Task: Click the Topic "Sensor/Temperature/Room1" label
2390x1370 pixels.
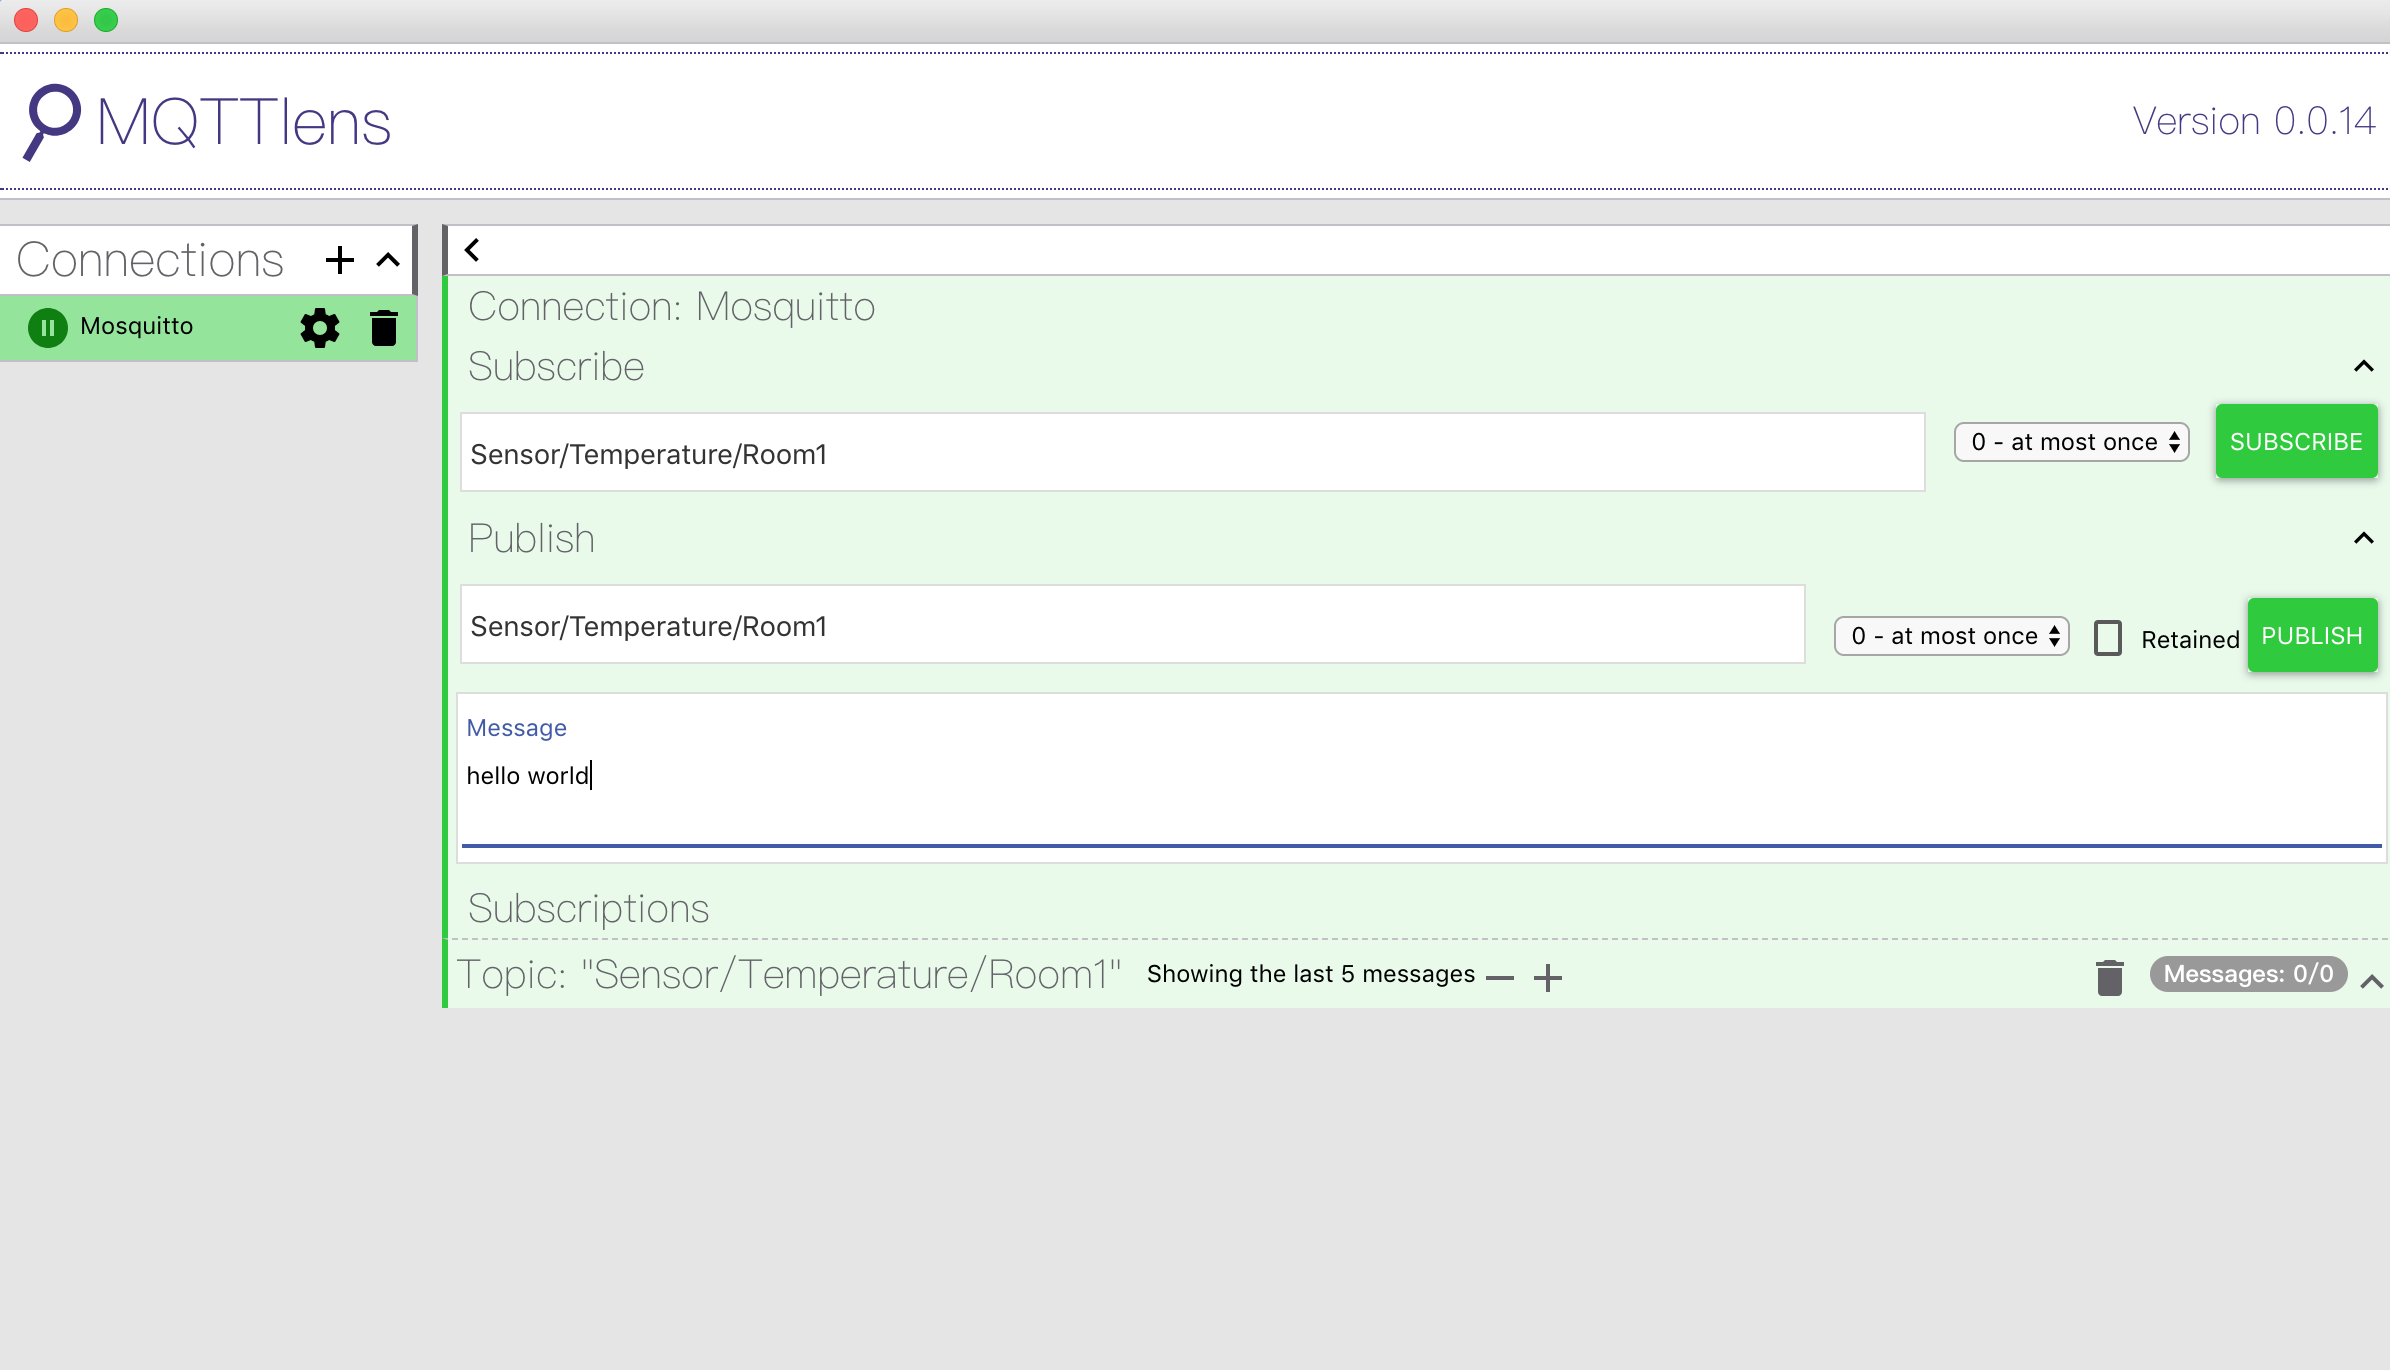Action: coord(788,974)
